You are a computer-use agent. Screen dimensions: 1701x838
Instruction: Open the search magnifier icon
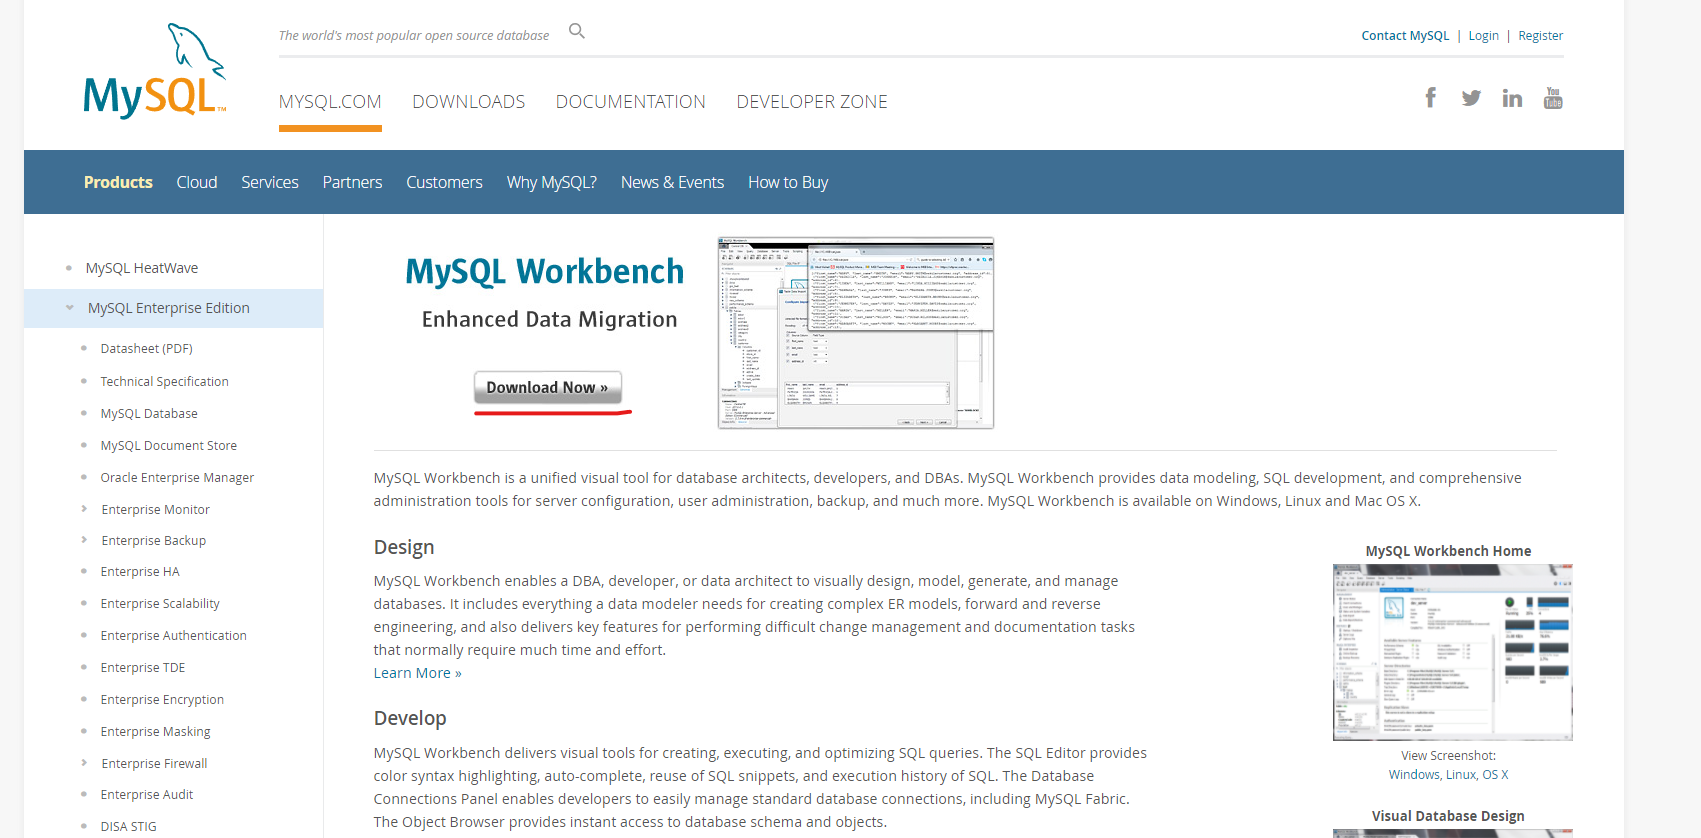coord(577,31)
